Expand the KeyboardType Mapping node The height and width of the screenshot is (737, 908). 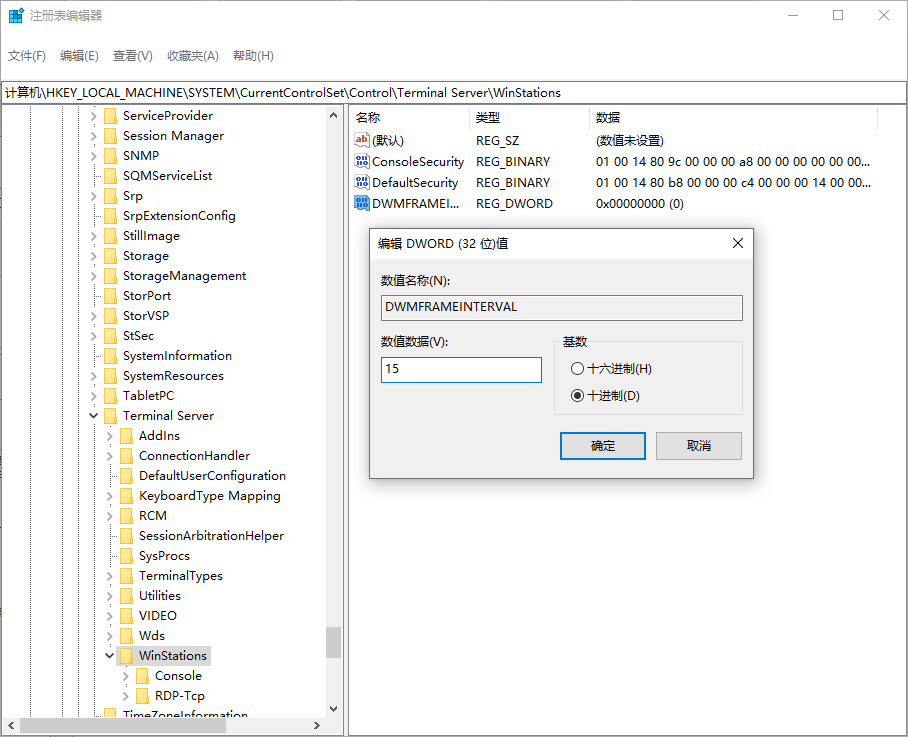pos(110,496)
